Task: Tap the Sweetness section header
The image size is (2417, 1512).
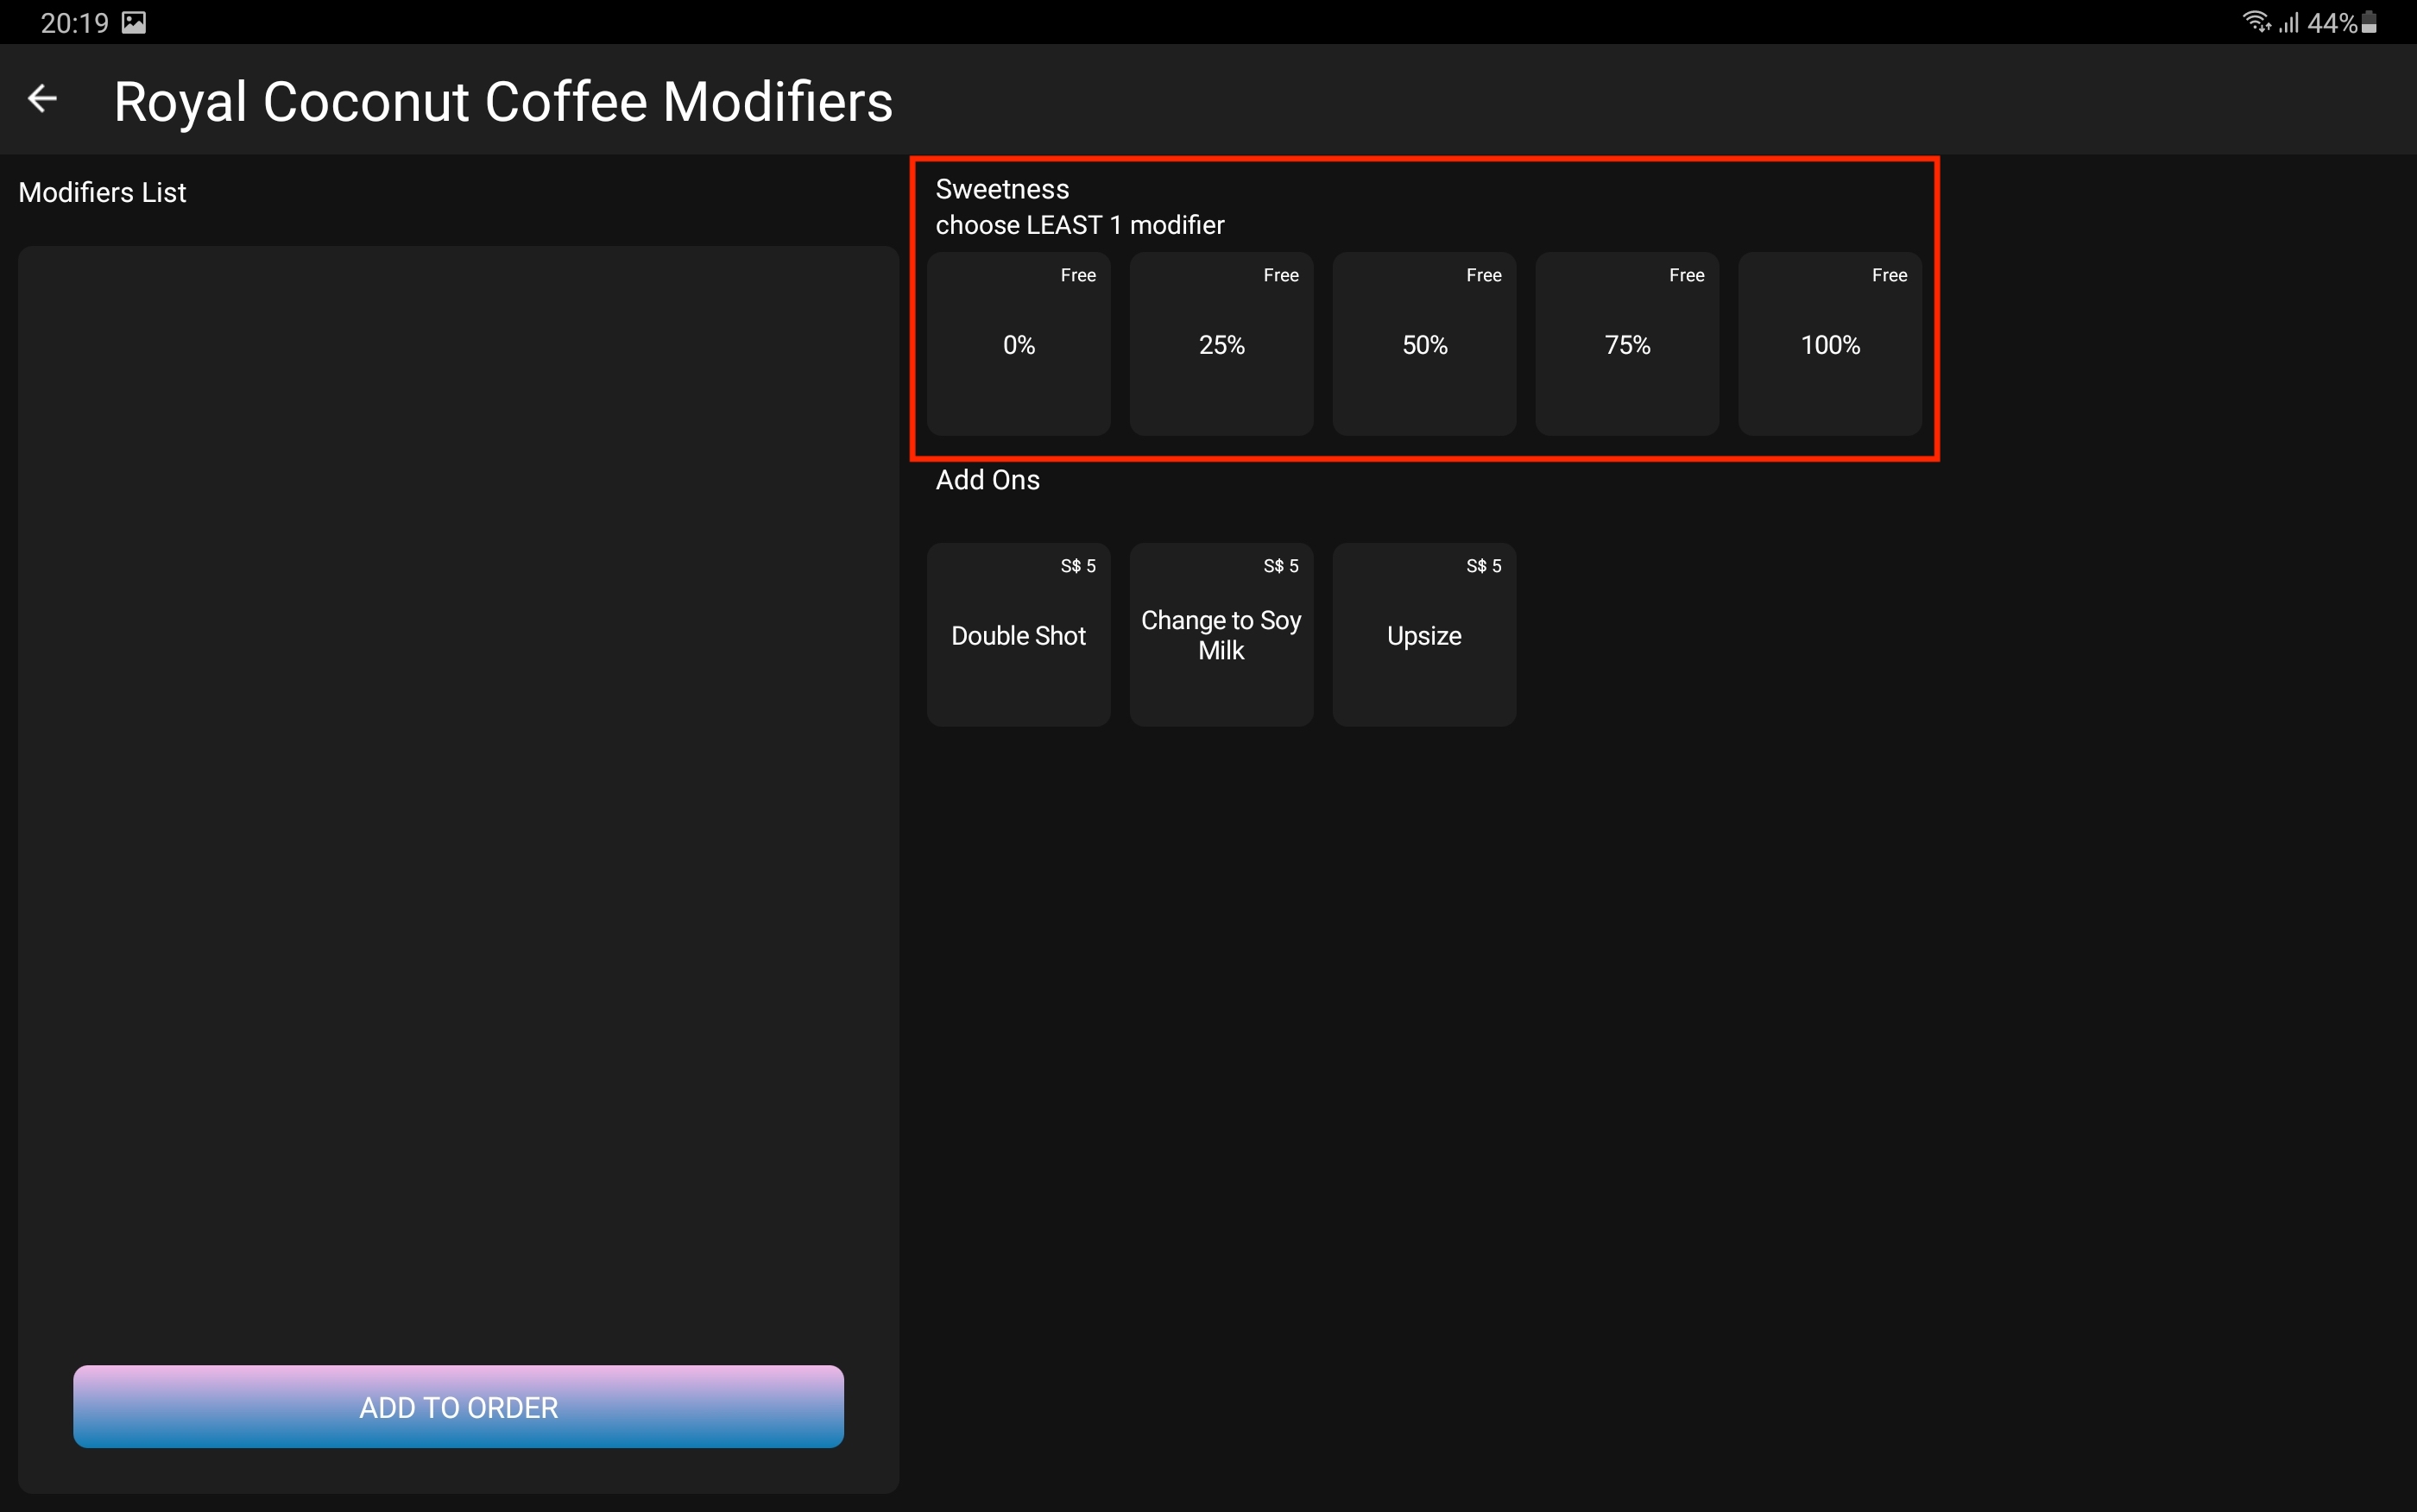Action: pos(1002,189)
